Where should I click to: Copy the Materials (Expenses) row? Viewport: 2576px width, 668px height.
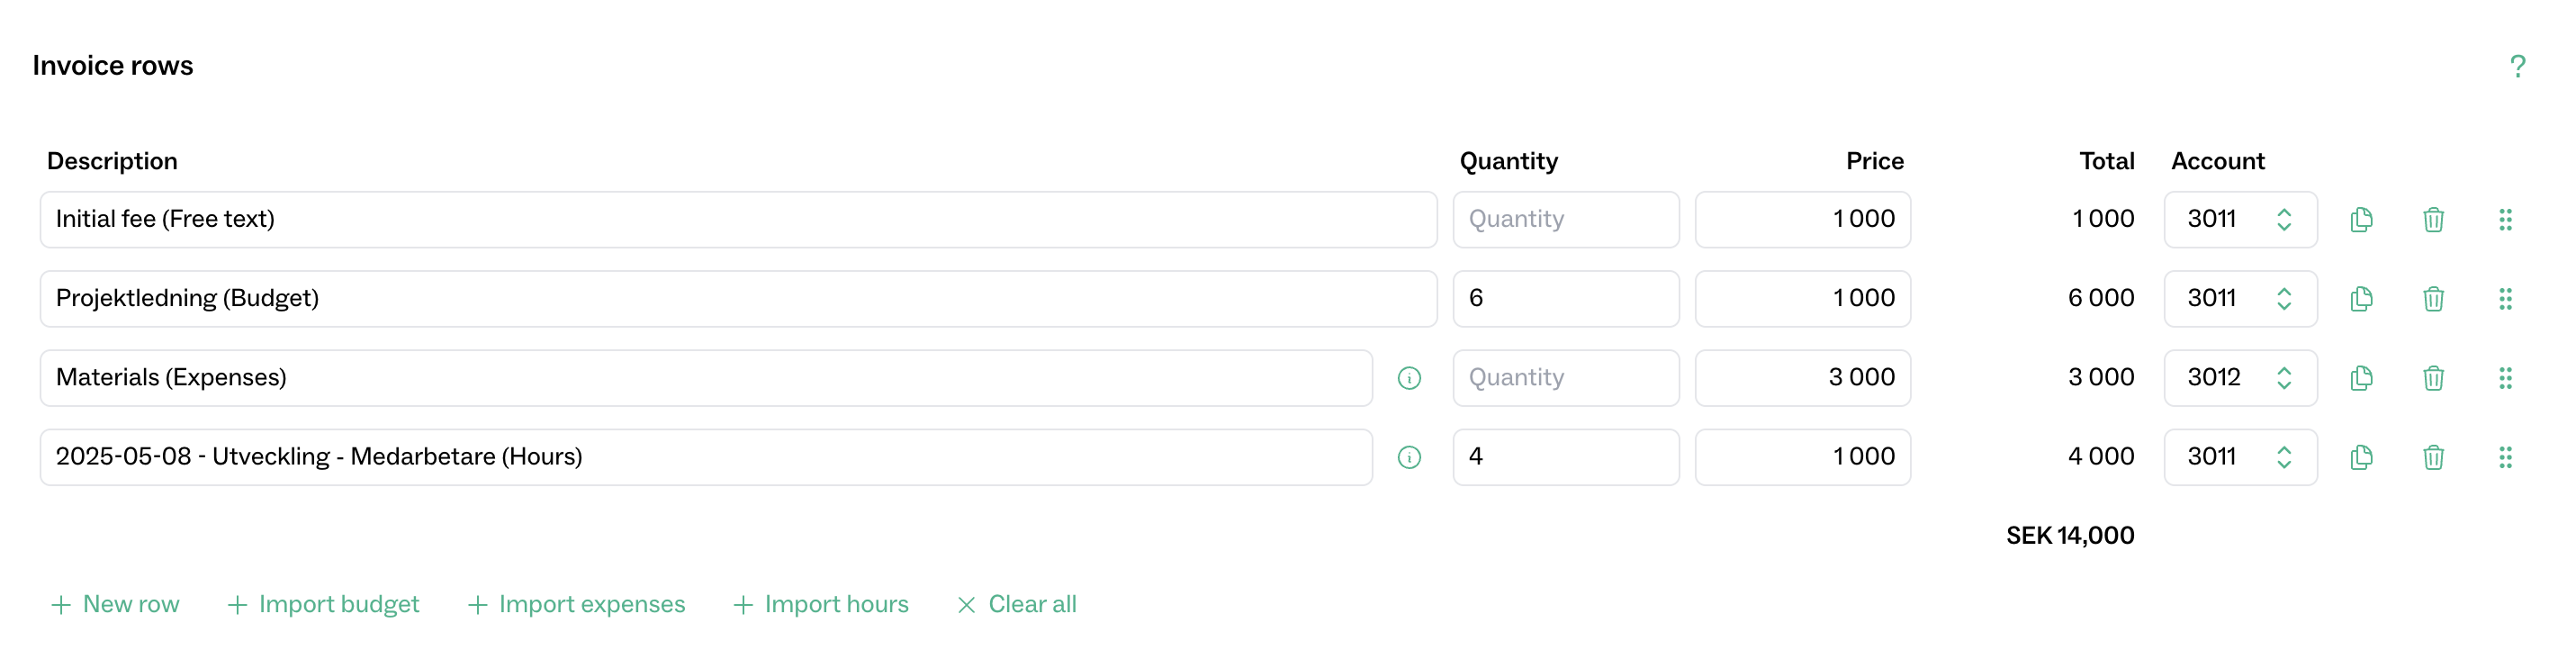pyautogui.click(x=2360, y=377)
